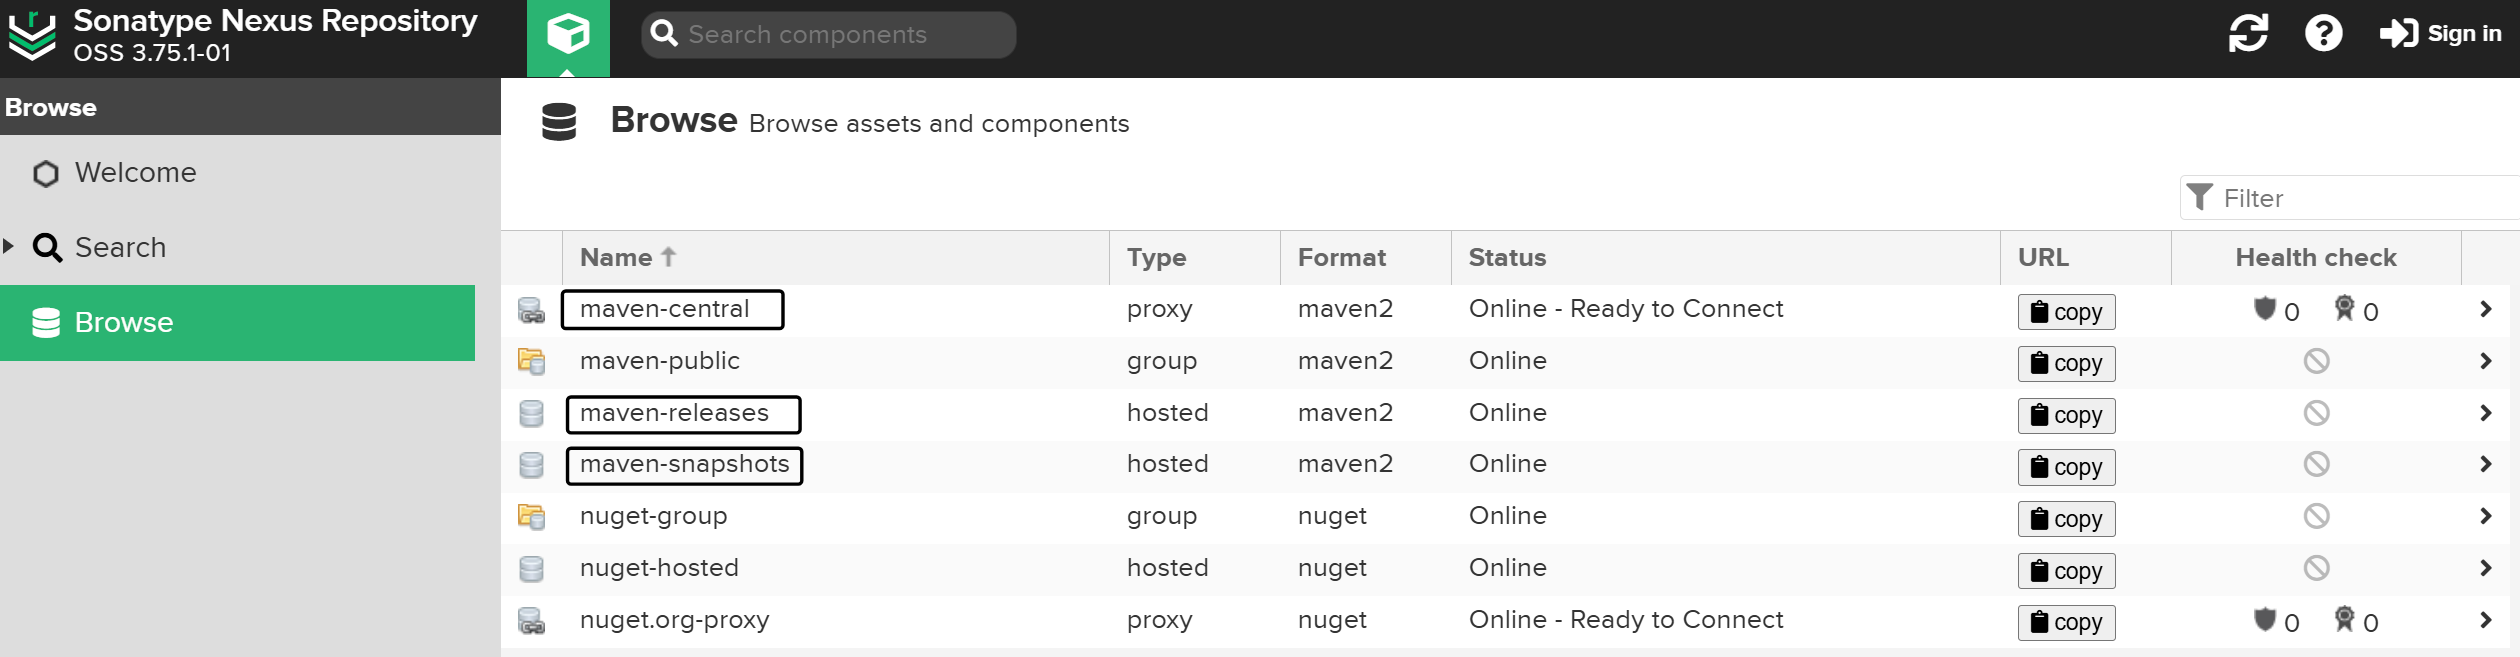Expand nuget.org-proxy row chevron
This screenshot has width=2520, height=657.
2486,620
